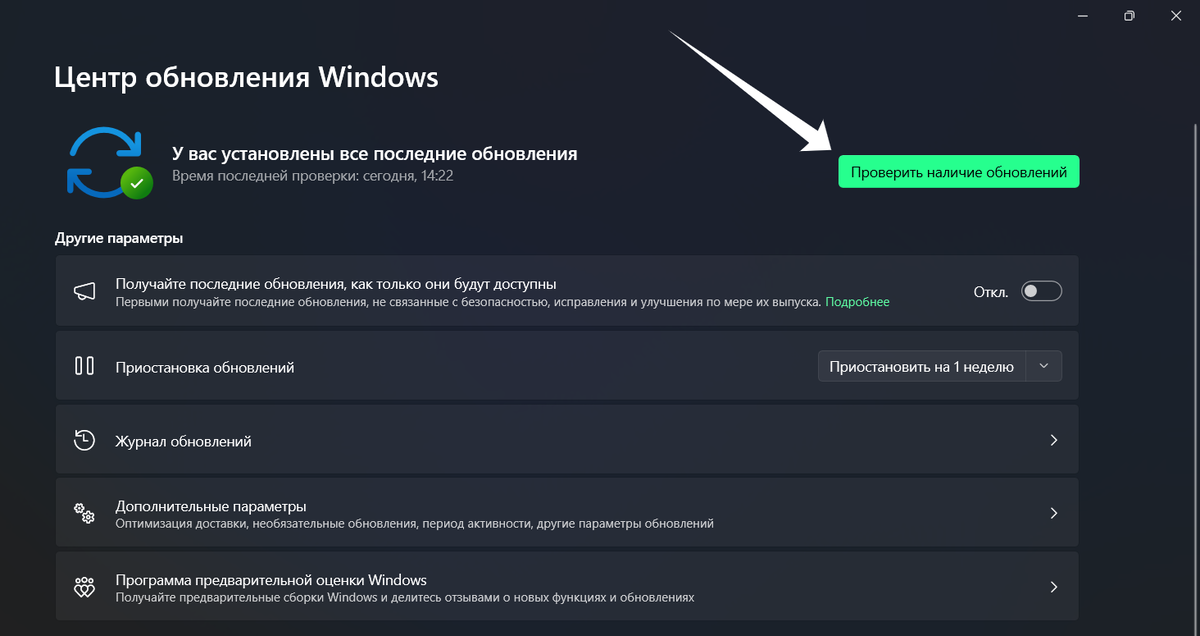Click the pause icon beside Приостановка обновлений
Viewport: 1200px width, 636px height.
click(x=85, y=366)
